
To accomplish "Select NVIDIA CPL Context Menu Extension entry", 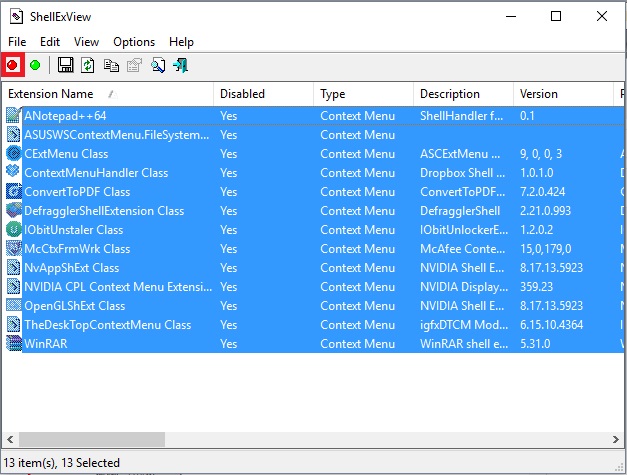I will tap(118, 287).
